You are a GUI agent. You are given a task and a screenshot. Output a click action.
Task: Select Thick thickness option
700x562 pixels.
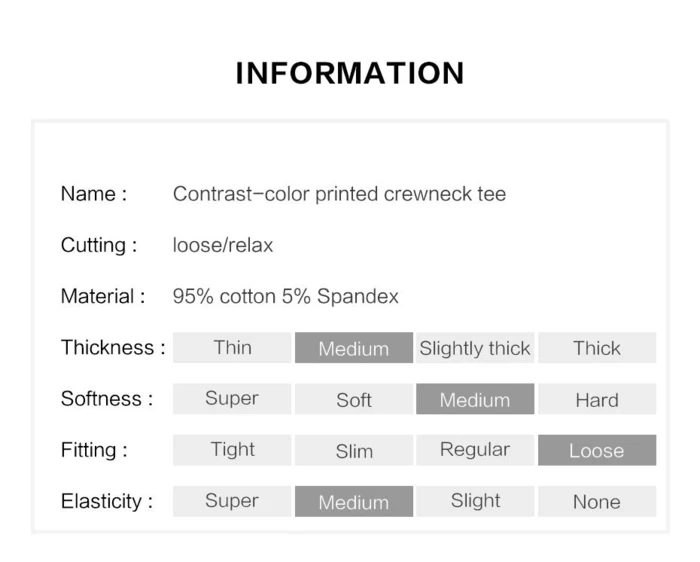click(x=597, y=348)
